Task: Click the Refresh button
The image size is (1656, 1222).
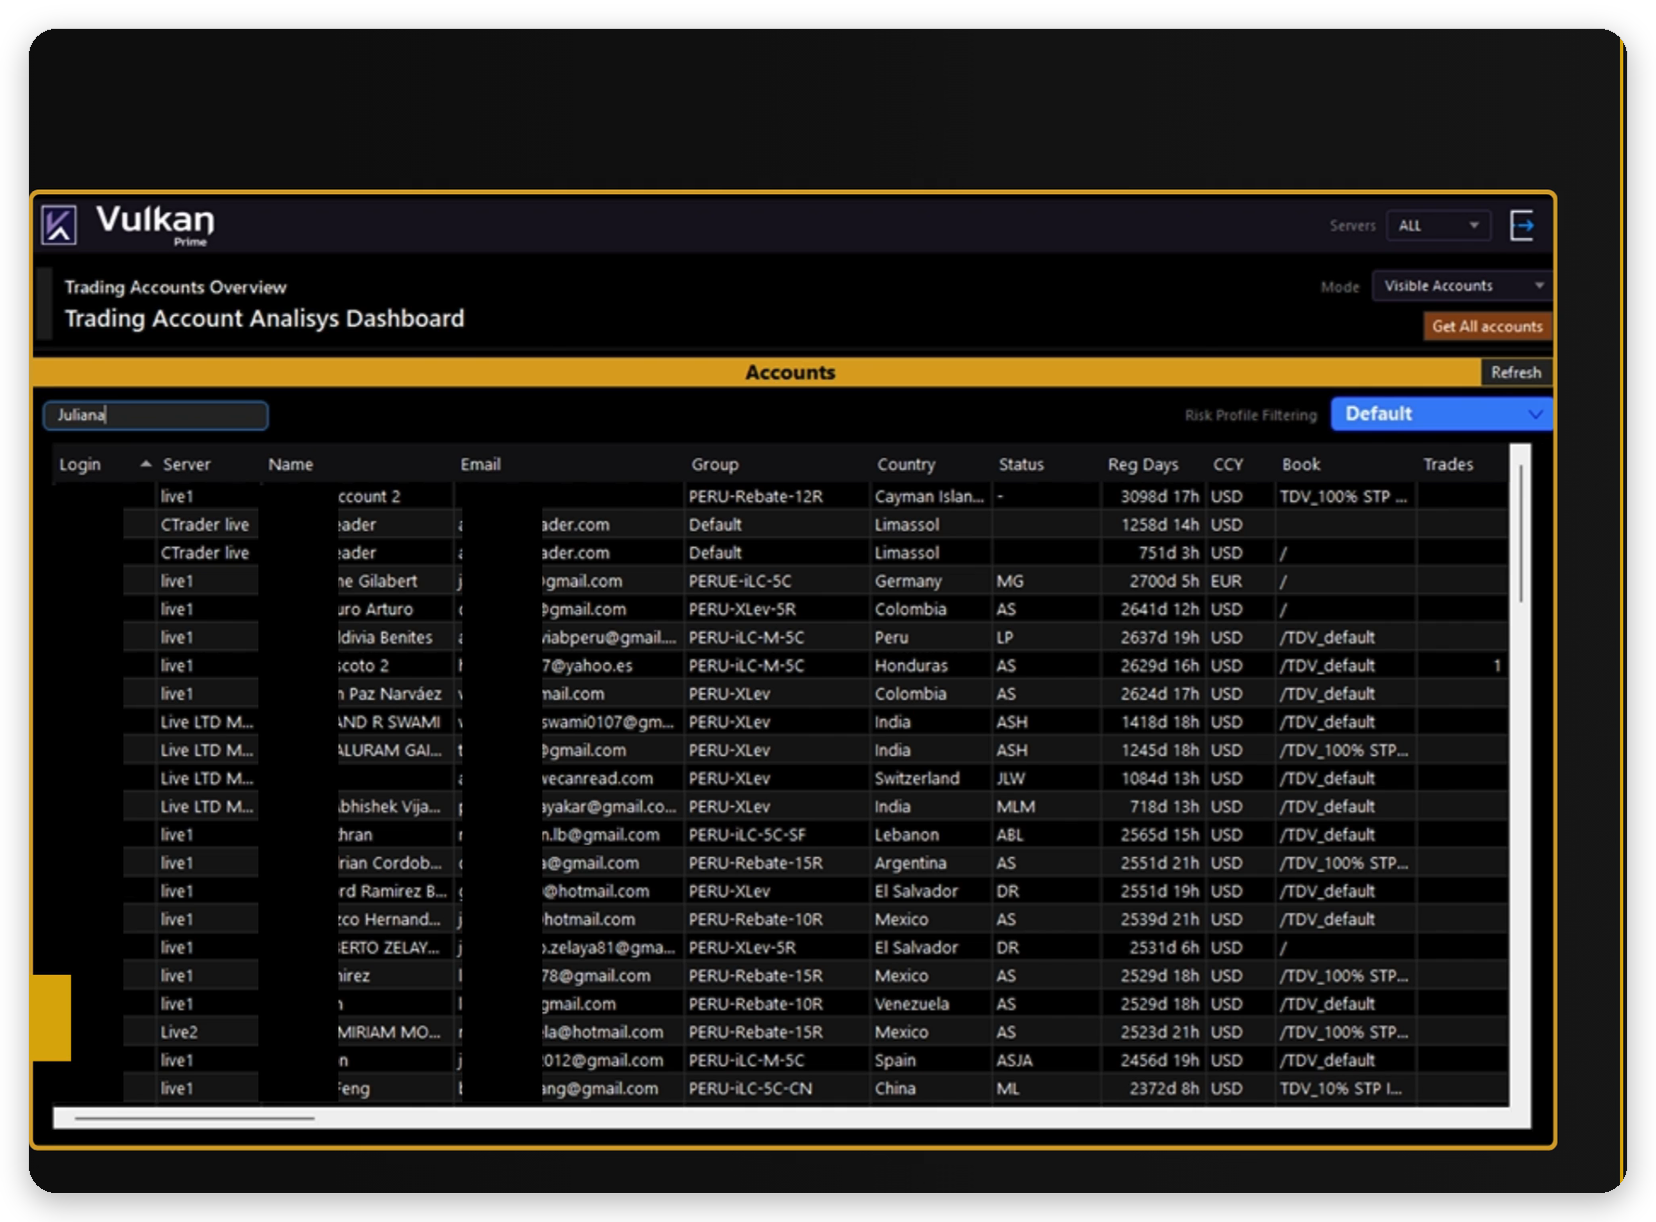Action: click(1516, 372)
